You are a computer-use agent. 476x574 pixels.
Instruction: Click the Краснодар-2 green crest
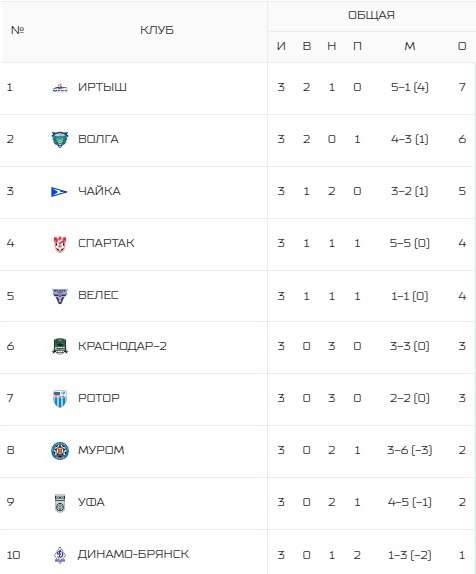60,346
